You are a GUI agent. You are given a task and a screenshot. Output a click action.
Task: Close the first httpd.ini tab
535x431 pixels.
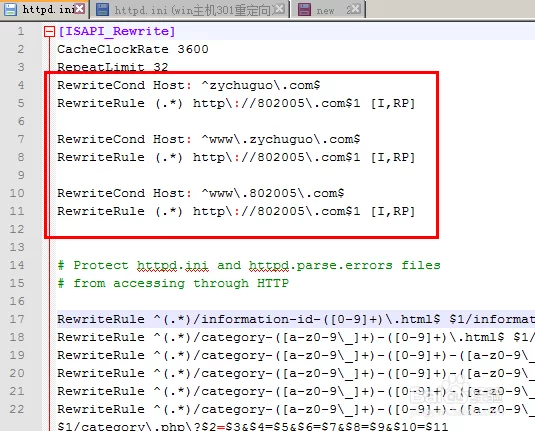80,9
